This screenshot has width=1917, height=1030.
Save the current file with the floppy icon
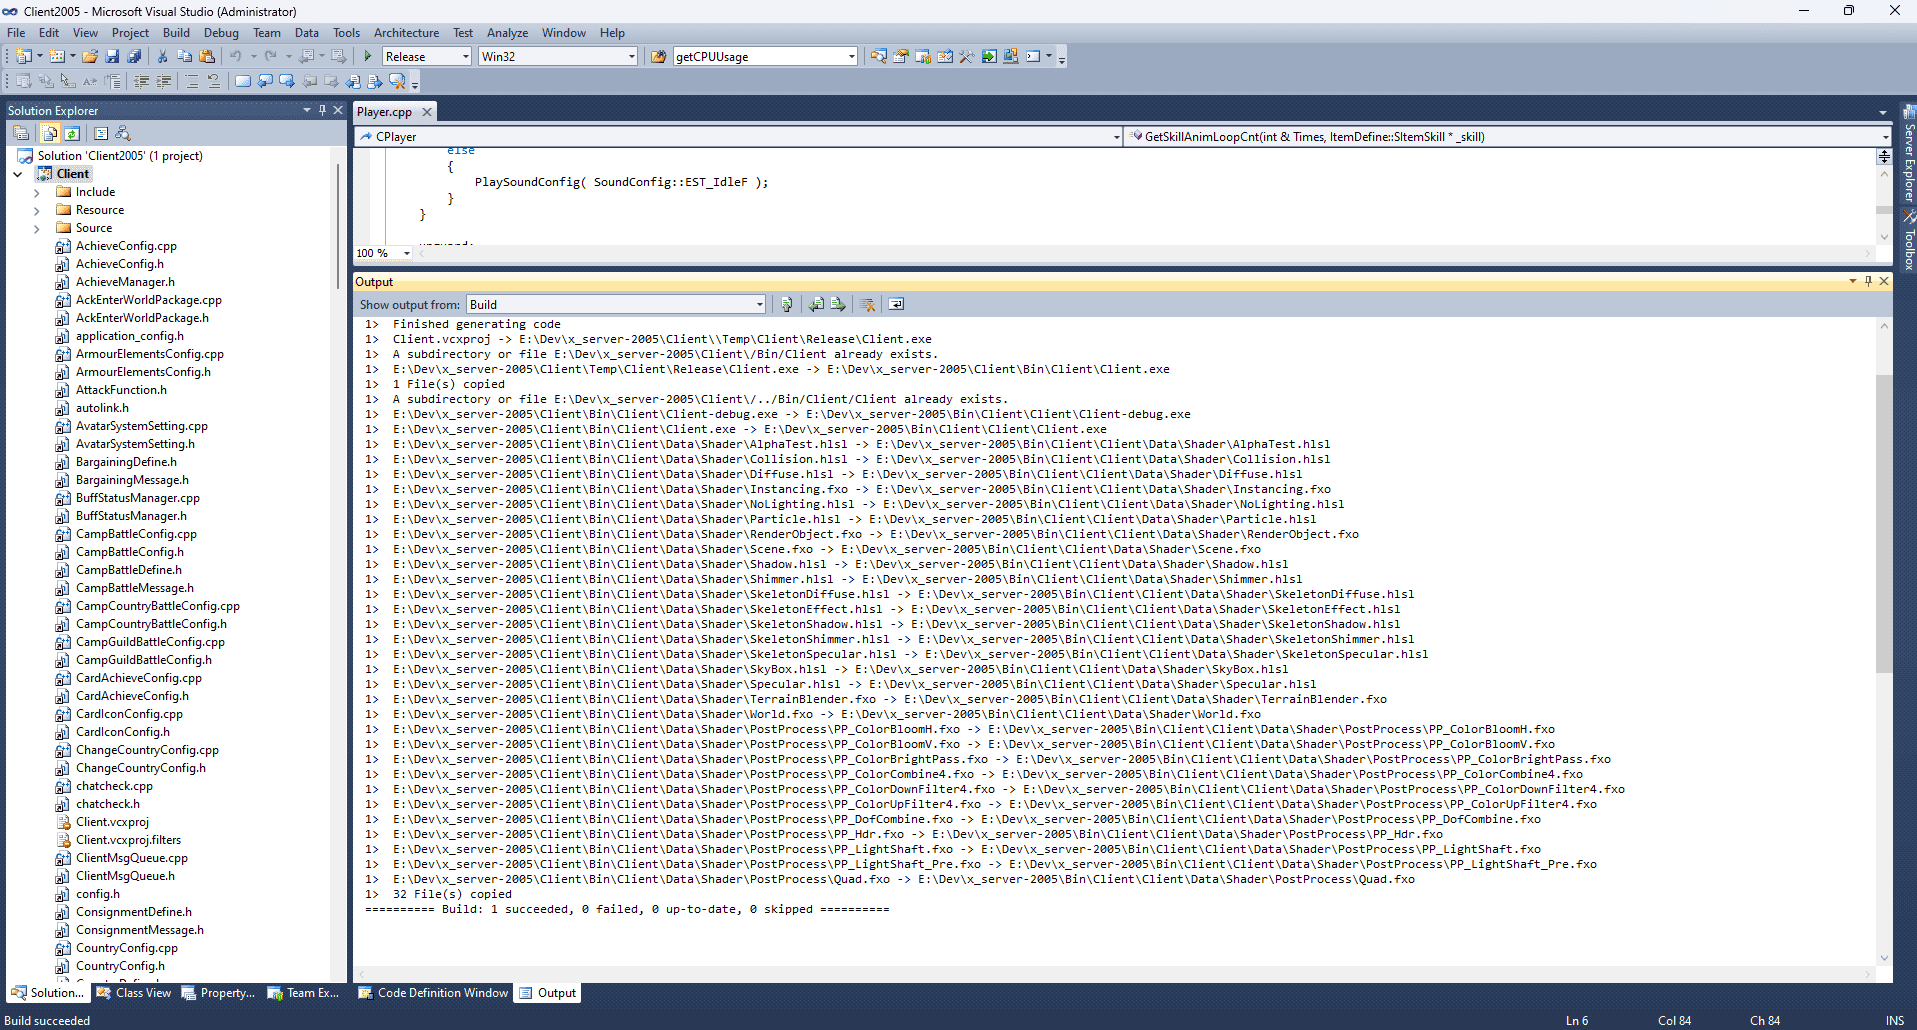click(x=112, y=56)
